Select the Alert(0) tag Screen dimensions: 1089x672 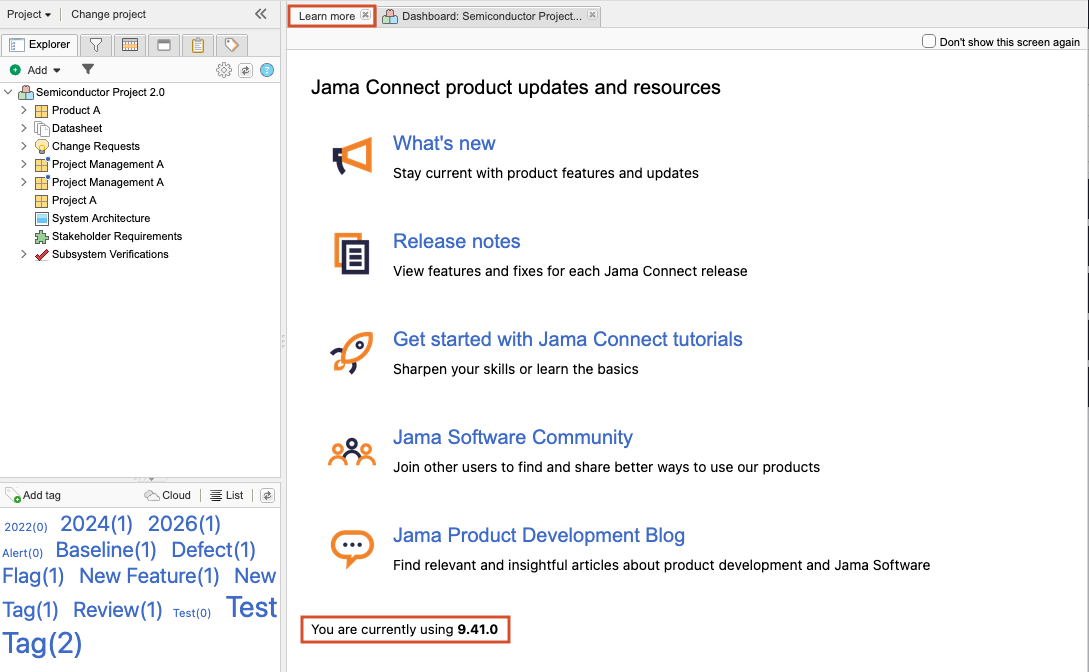click(22, 553)
